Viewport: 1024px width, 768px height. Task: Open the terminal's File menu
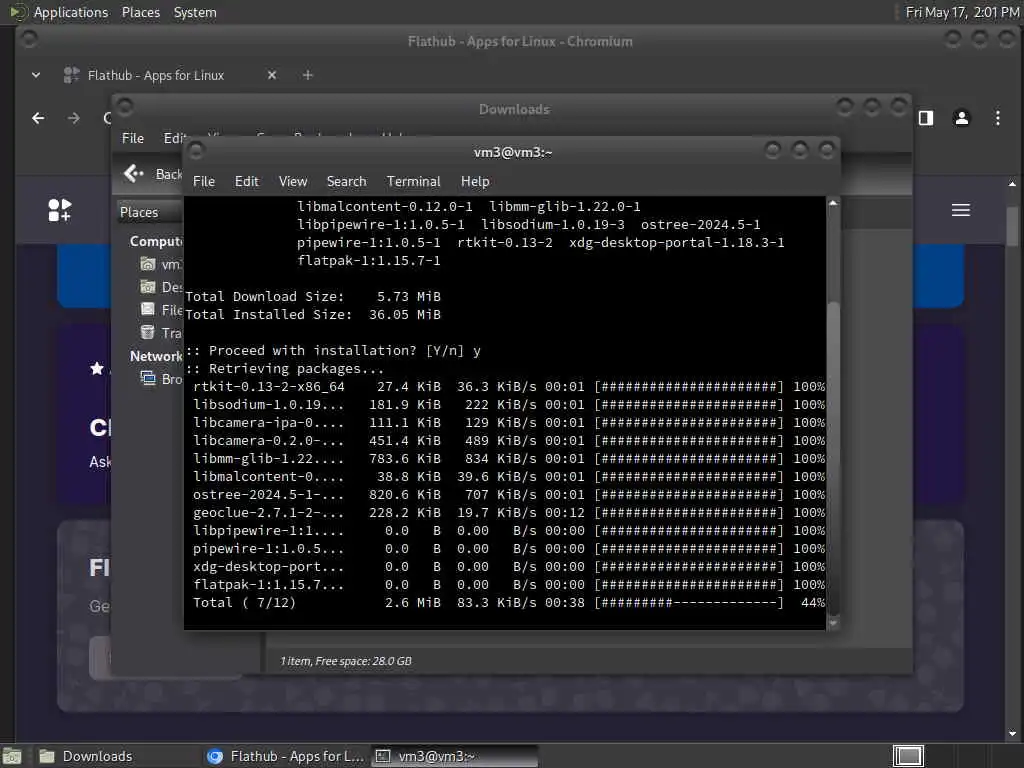tap(204, 182)
